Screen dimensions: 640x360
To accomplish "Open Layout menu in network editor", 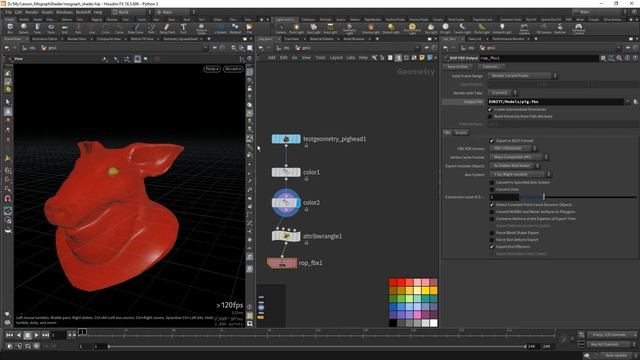I will (336, 58).
